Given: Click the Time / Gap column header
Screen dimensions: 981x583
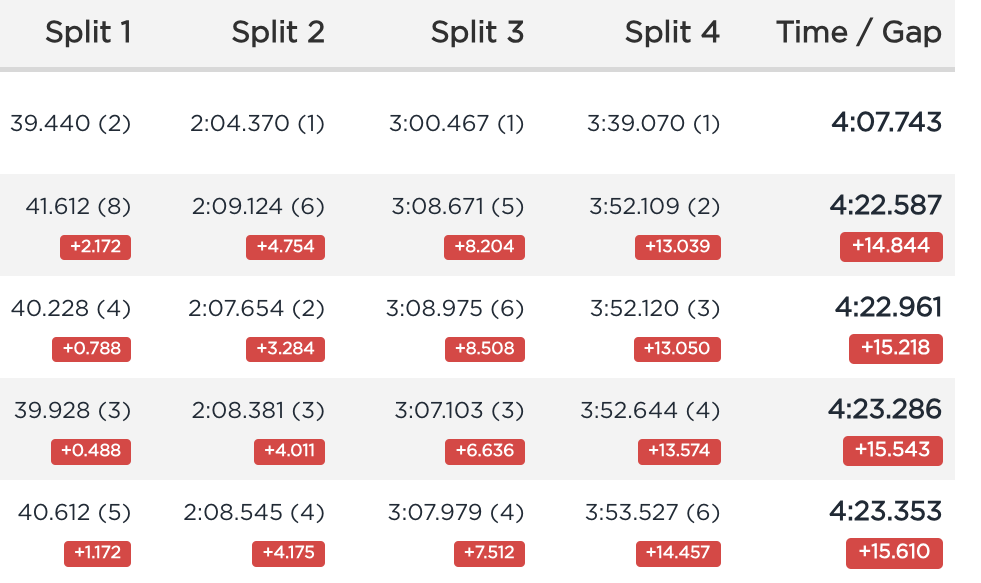Looking at the screenshot, I should pyautogui.click(x=859, y=32).
